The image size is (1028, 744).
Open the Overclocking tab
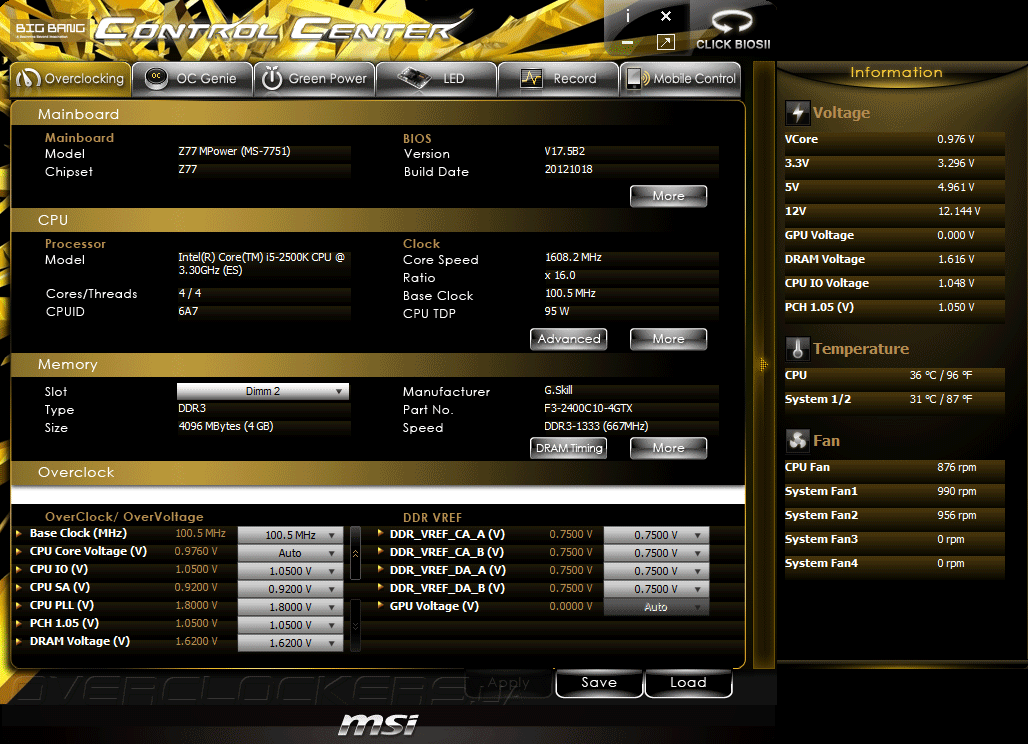pyautogui.click(x=71, y=79)
